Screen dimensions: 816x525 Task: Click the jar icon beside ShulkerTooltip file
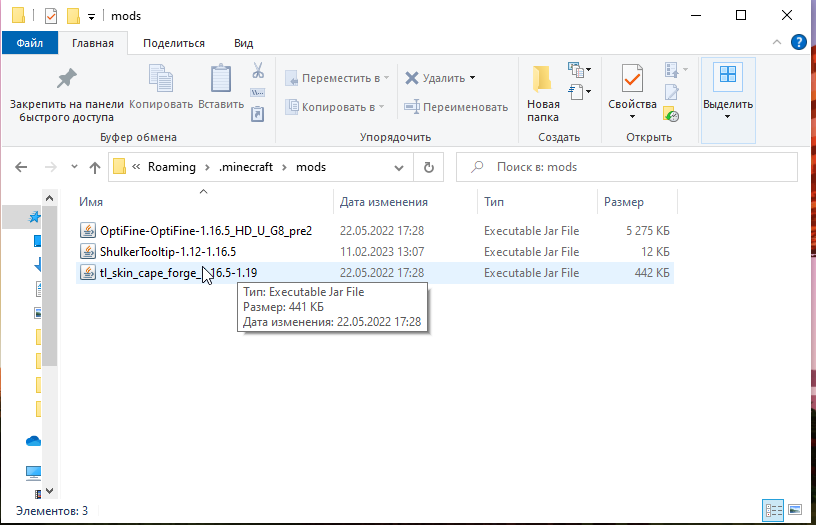tap(87, 252)
